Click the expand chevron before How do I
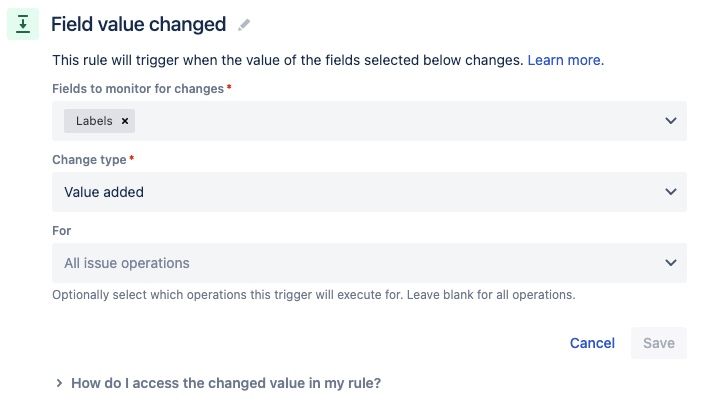This screenshot has width=704, height=407. point(59,383)
